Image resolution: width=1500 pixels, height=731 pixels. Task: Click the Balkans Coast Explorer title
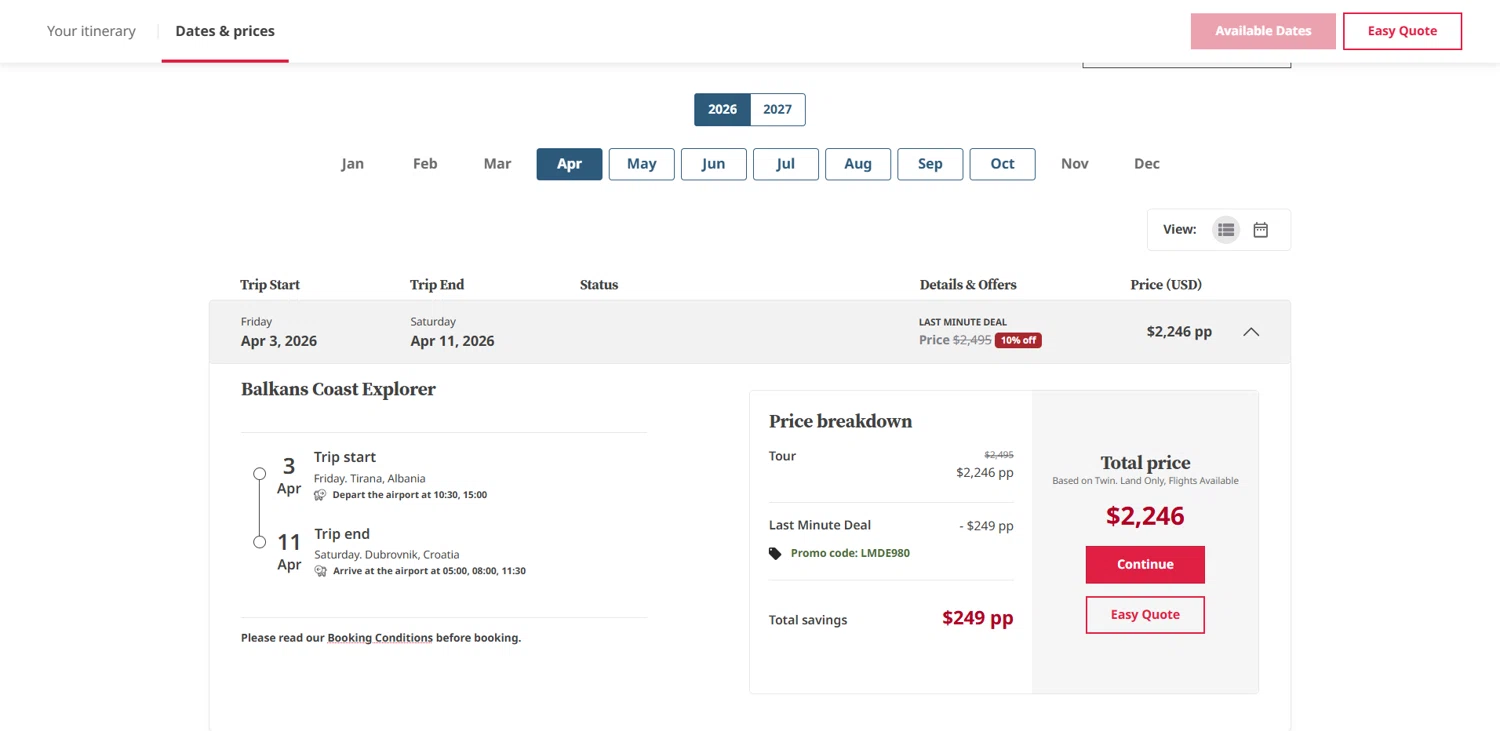(x=338, y=390)
